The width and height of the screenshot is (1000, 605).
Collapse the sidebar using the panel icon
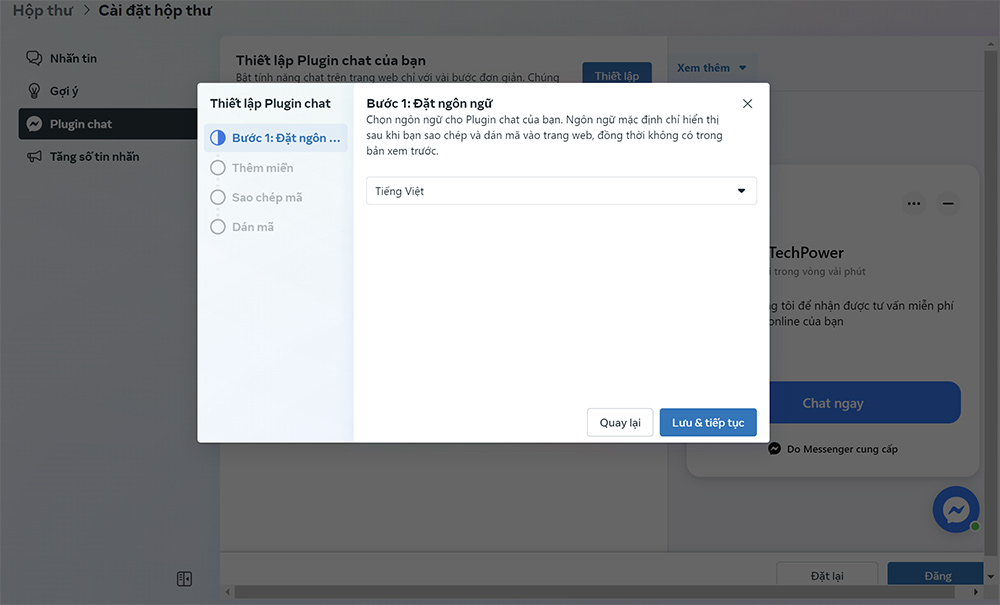click(x=184, y=579)
